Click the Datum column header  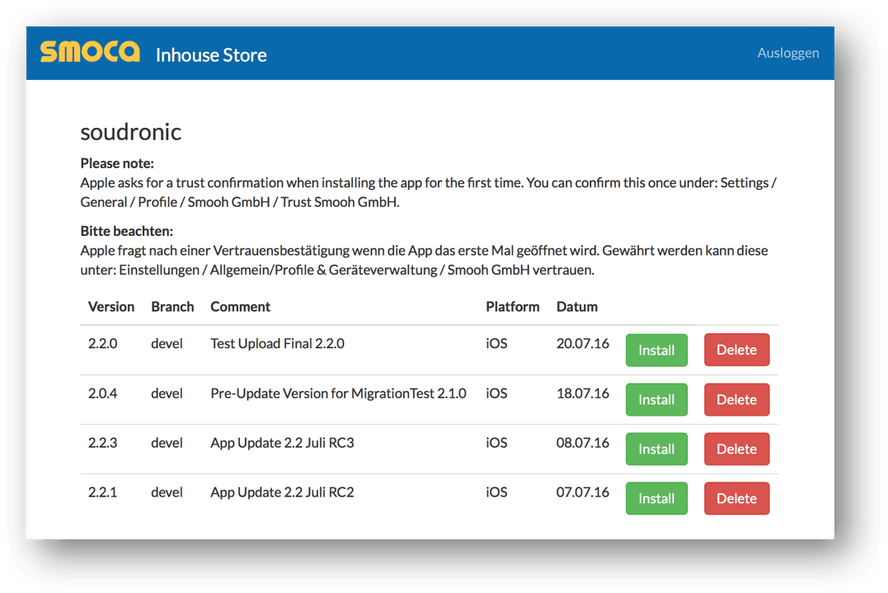pos(577,307)
